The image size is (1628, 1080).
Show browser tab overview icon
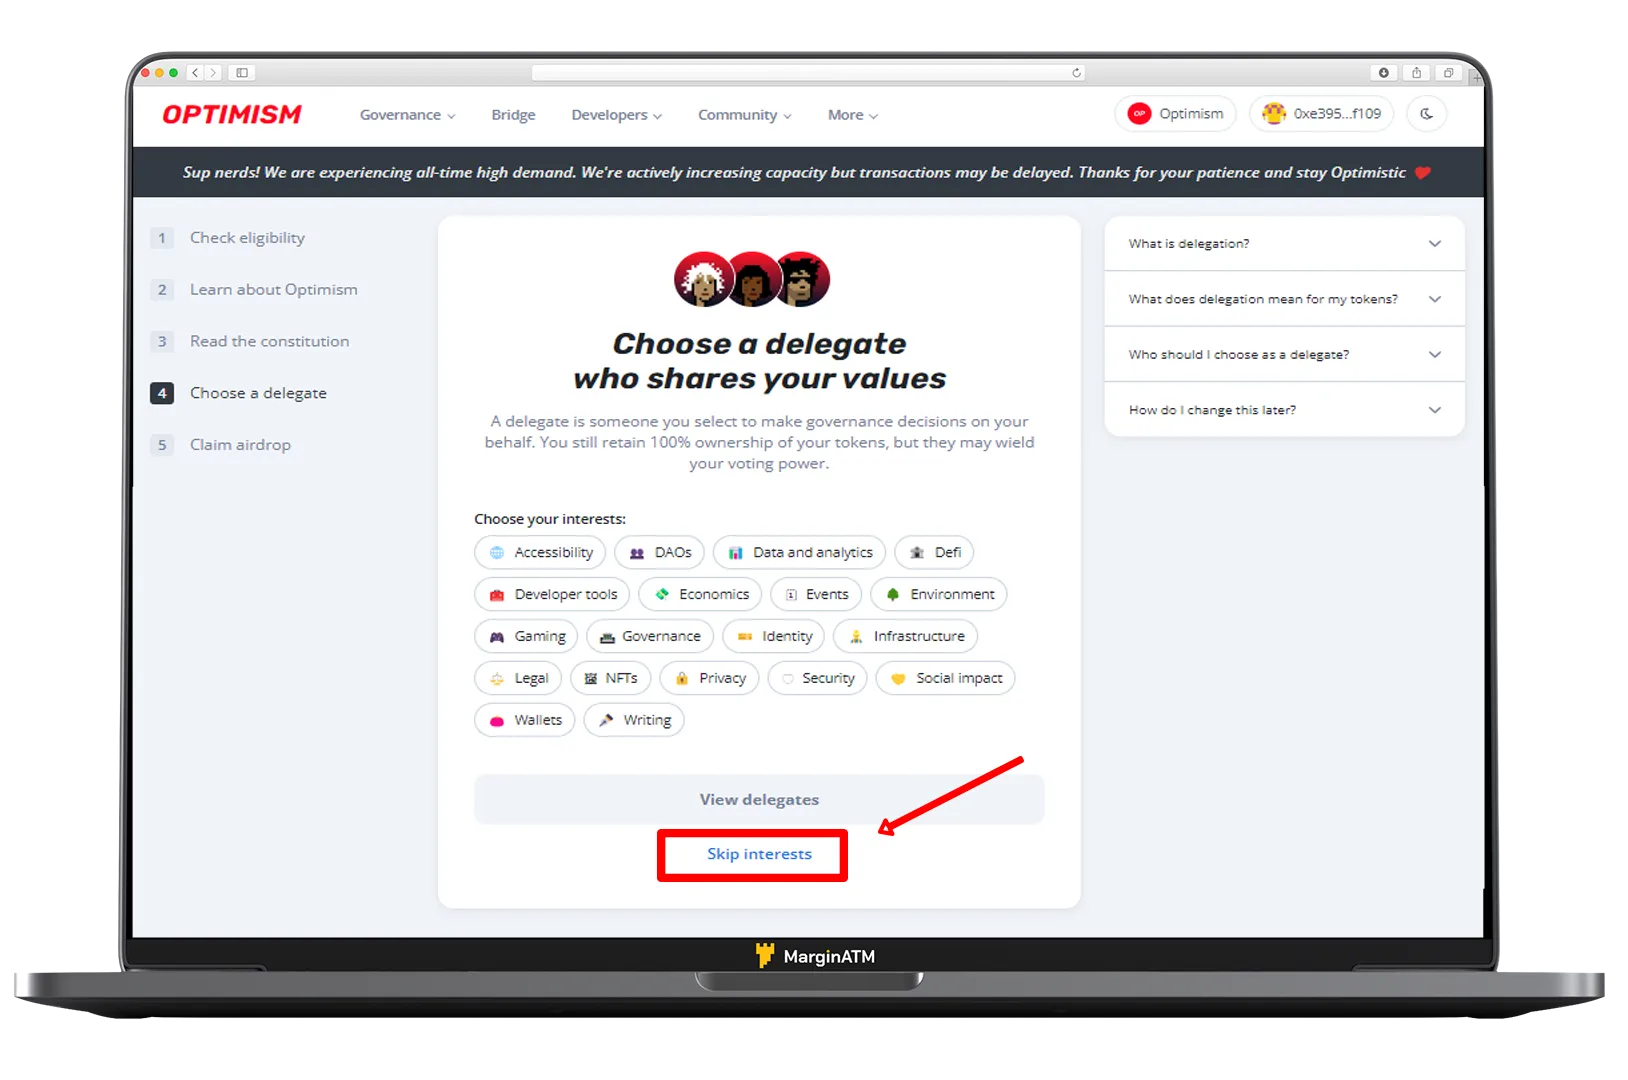[1448, 73]
